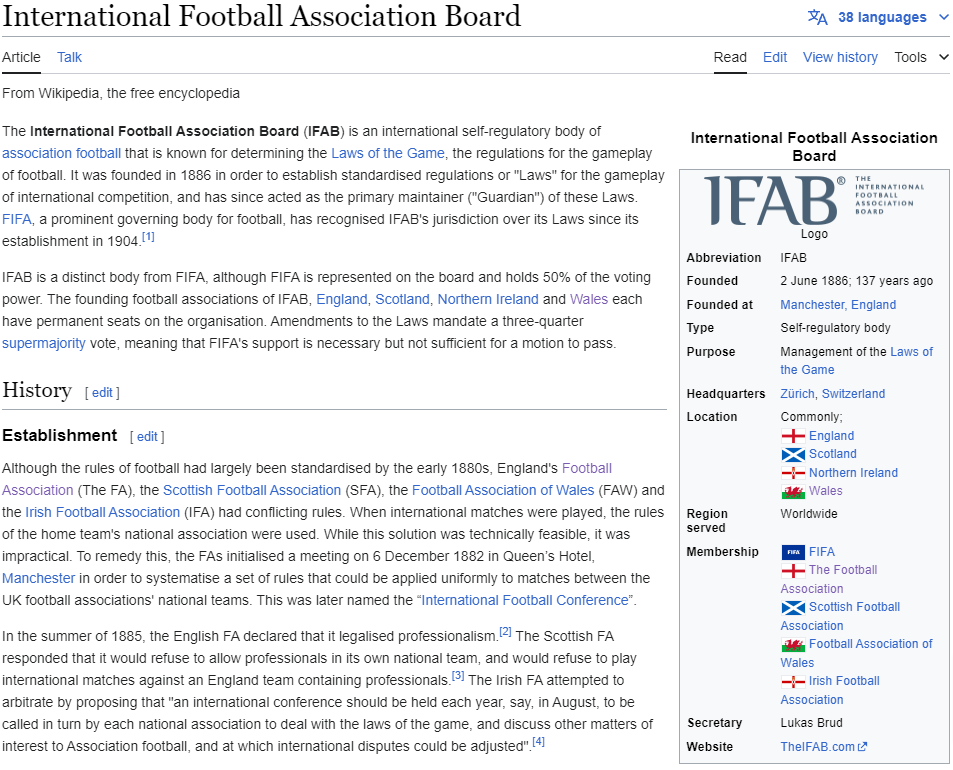This screenshot has width=953, height=770.
Task: Open Football Association of Wales link in Establishment
Action: (503, 490)
